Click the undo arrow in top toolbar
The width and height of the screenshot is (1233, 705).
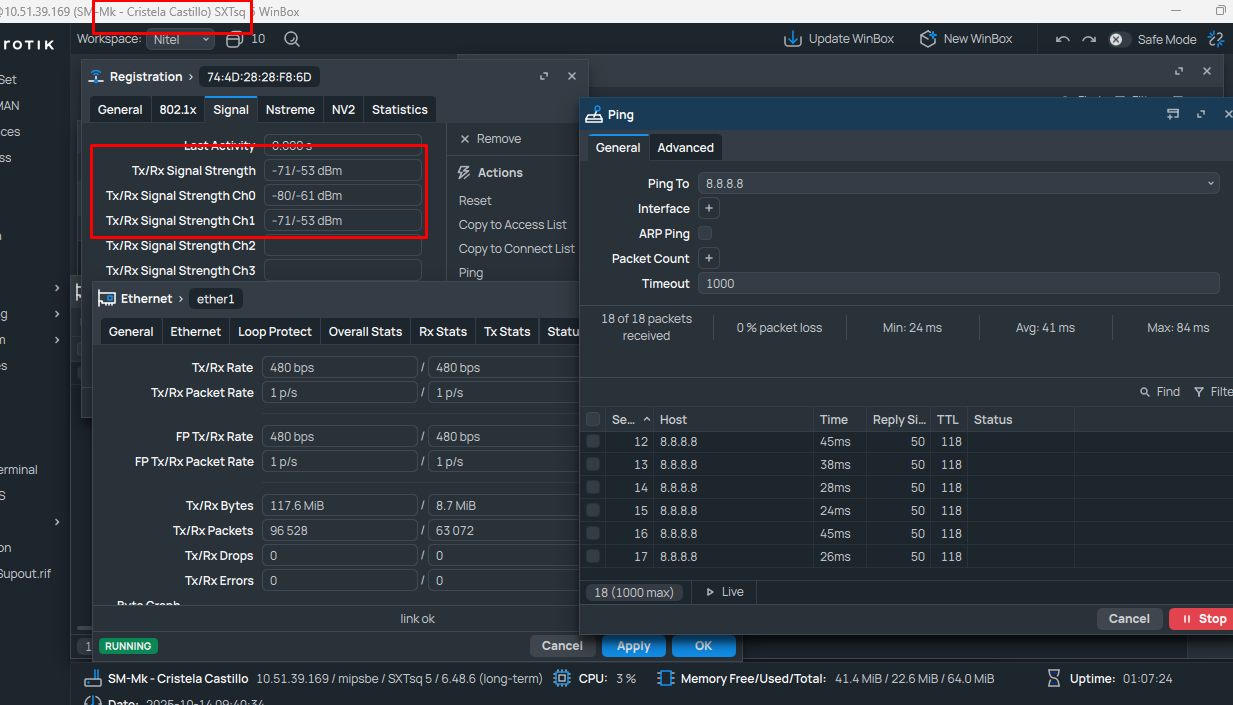[x=1062, y=40]
